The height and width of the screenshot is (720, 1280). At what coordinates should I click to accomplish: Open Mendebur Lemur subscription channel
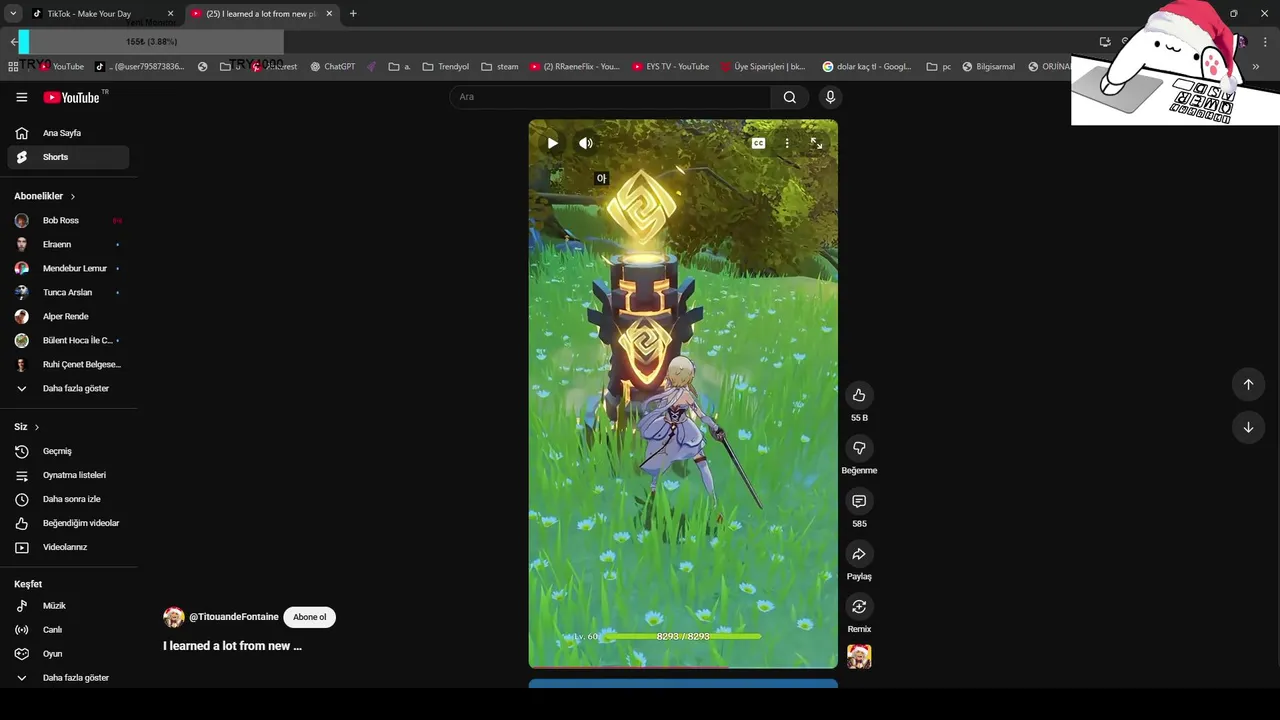click(68, 268)
